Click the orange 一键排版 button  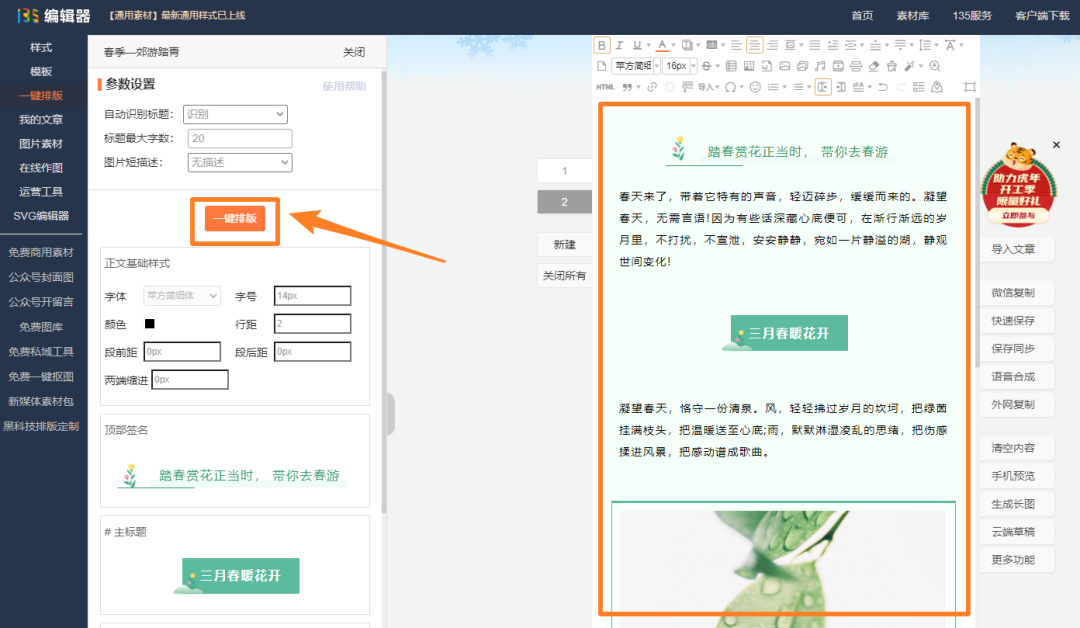(x=235, y=218)
